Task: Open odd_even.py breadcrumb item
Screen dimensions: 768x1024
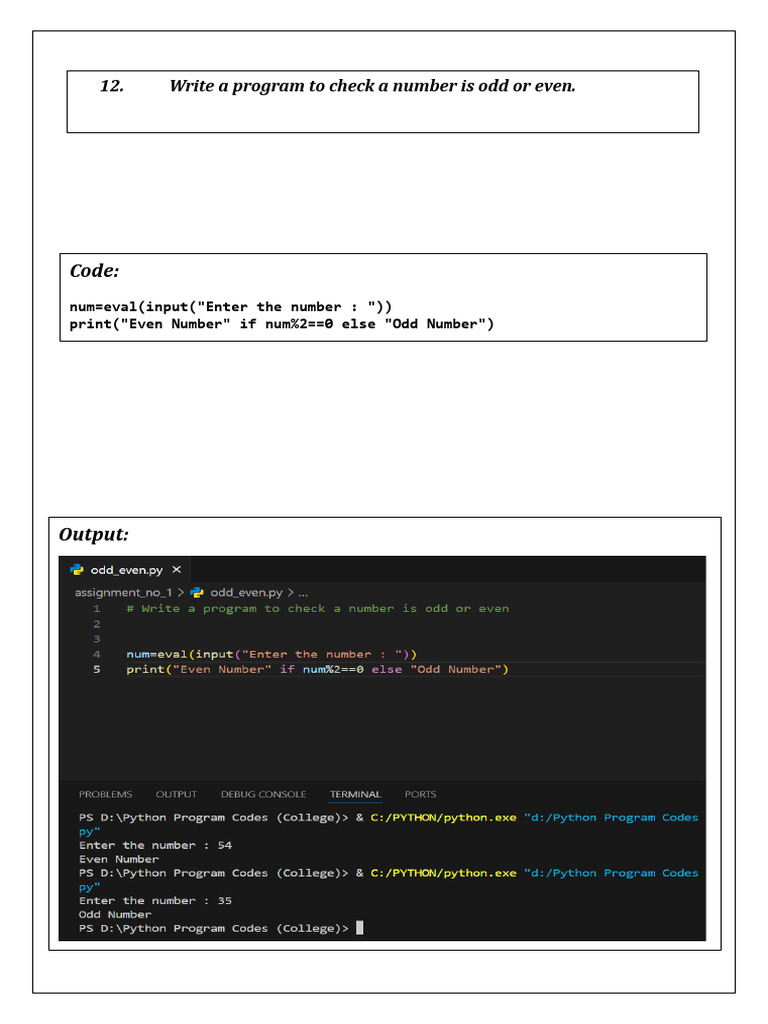Action: [x=246, y=593]
